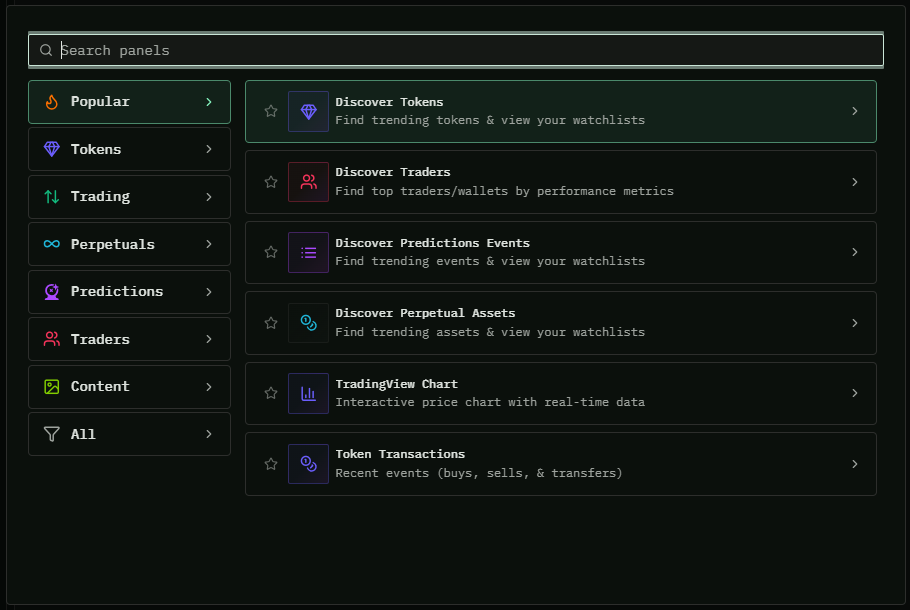910x610 pixels.
Task: Switch to the Trading category
Action: [129, 197]
